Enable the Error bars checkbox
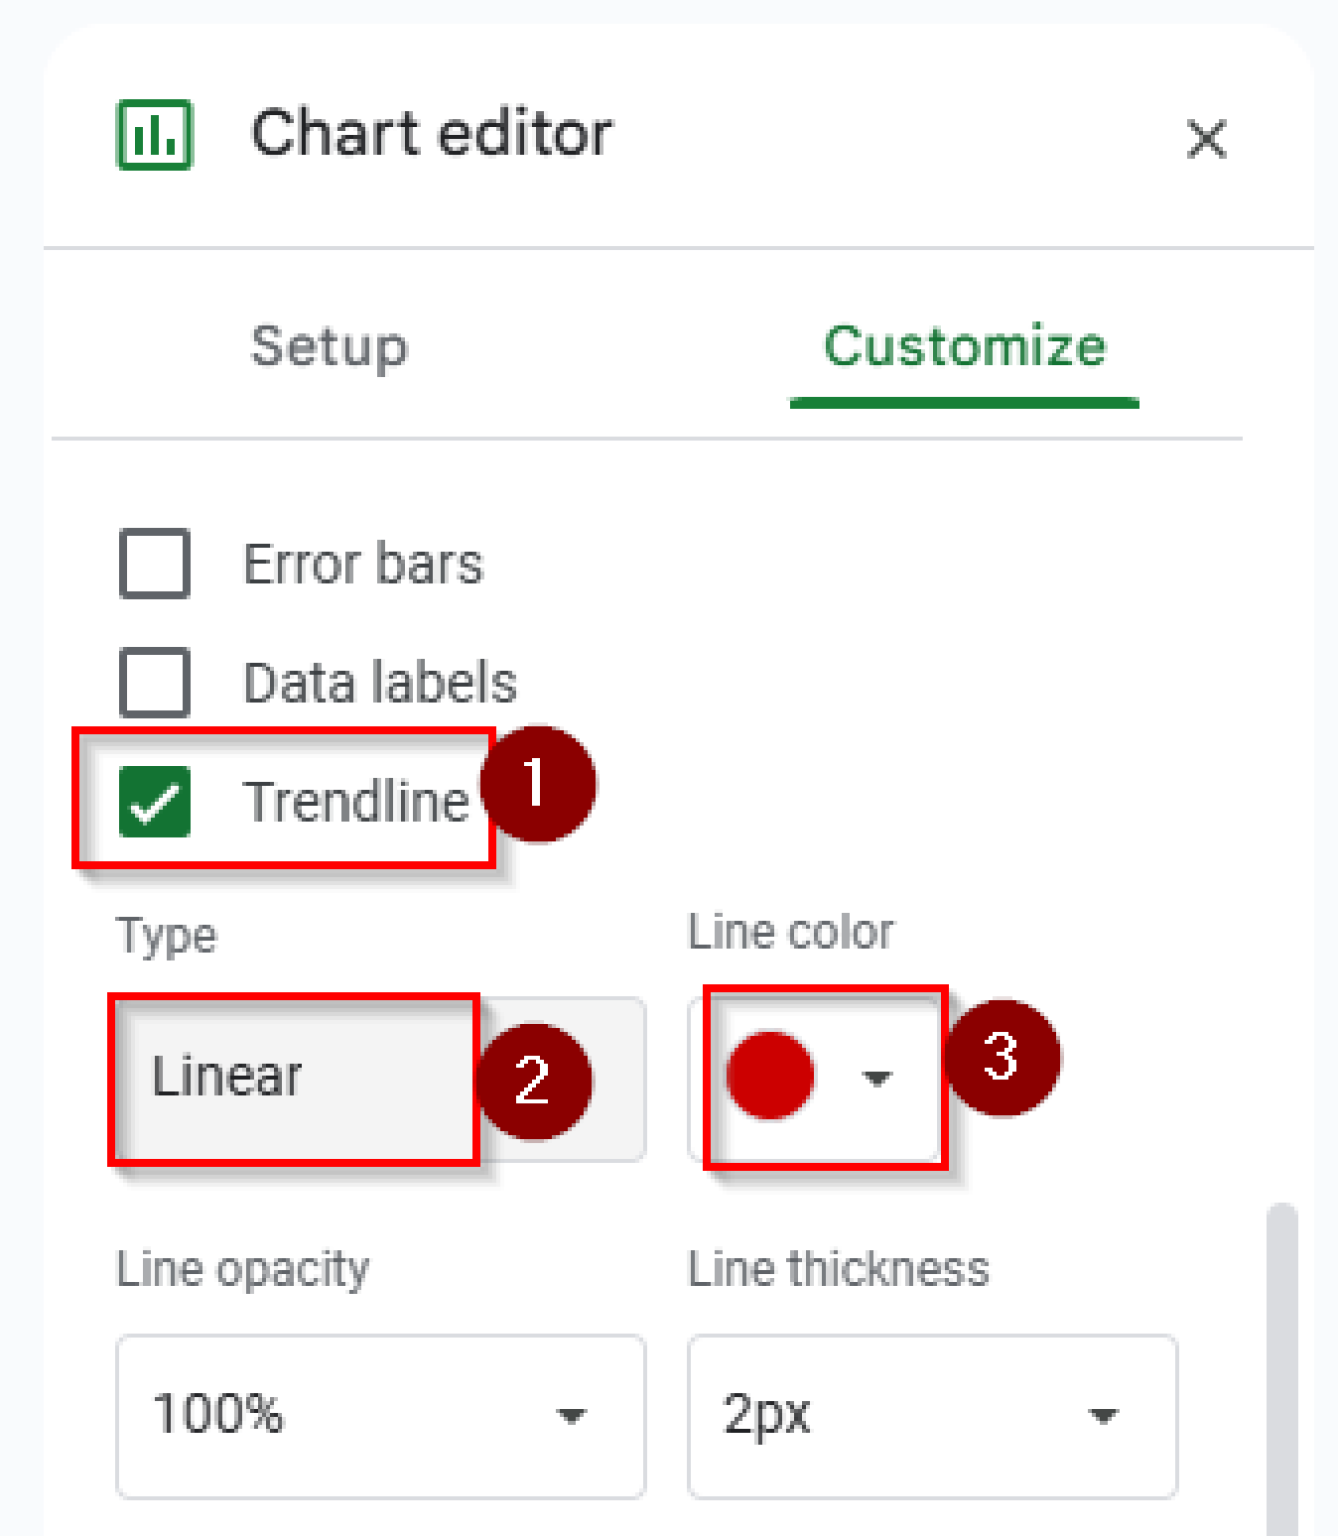 coord(155,564)
